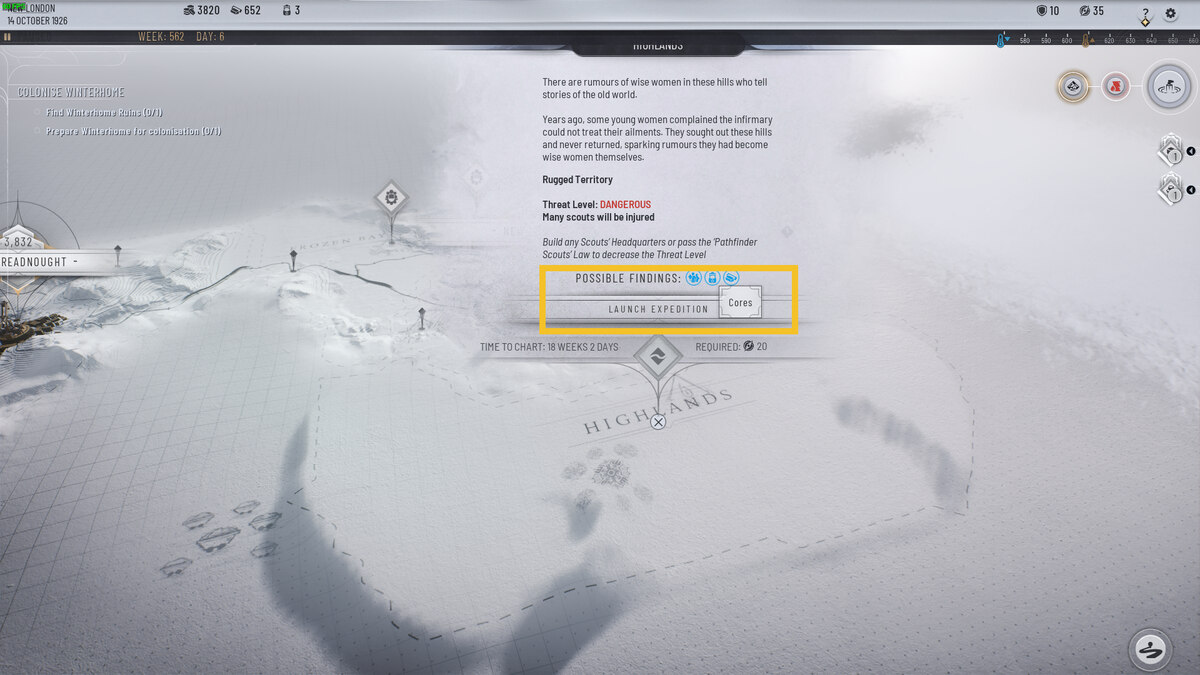Image resolution: width=1200 pixels, height=675 pixels.
Task: Click the Highlands panel header title
Action: tap(658, 46)
